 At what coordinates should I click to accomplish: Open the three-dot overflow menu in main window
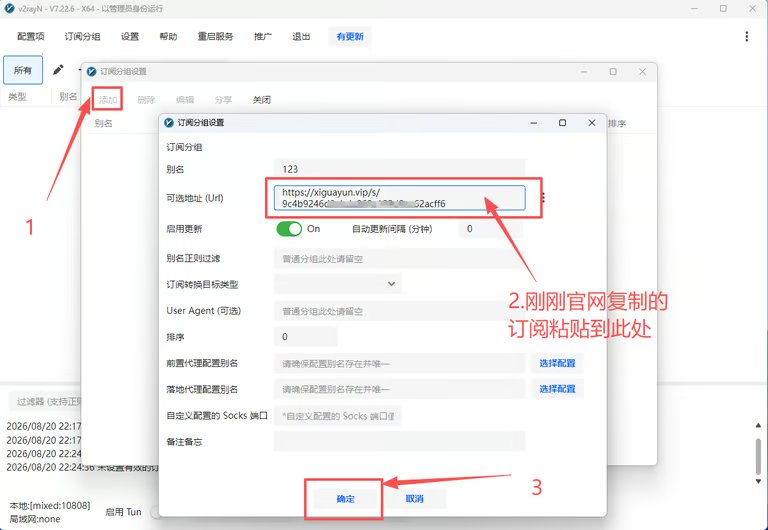point(746,36)
